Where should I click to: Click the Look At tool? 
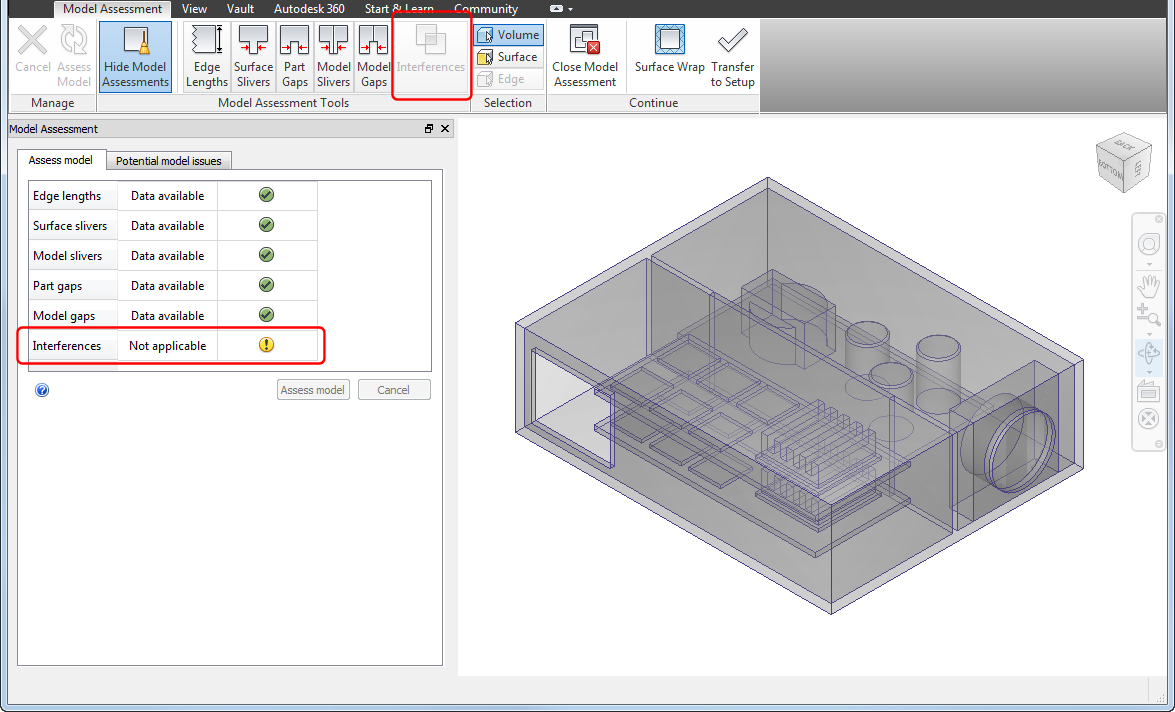tap(1148, 390)
